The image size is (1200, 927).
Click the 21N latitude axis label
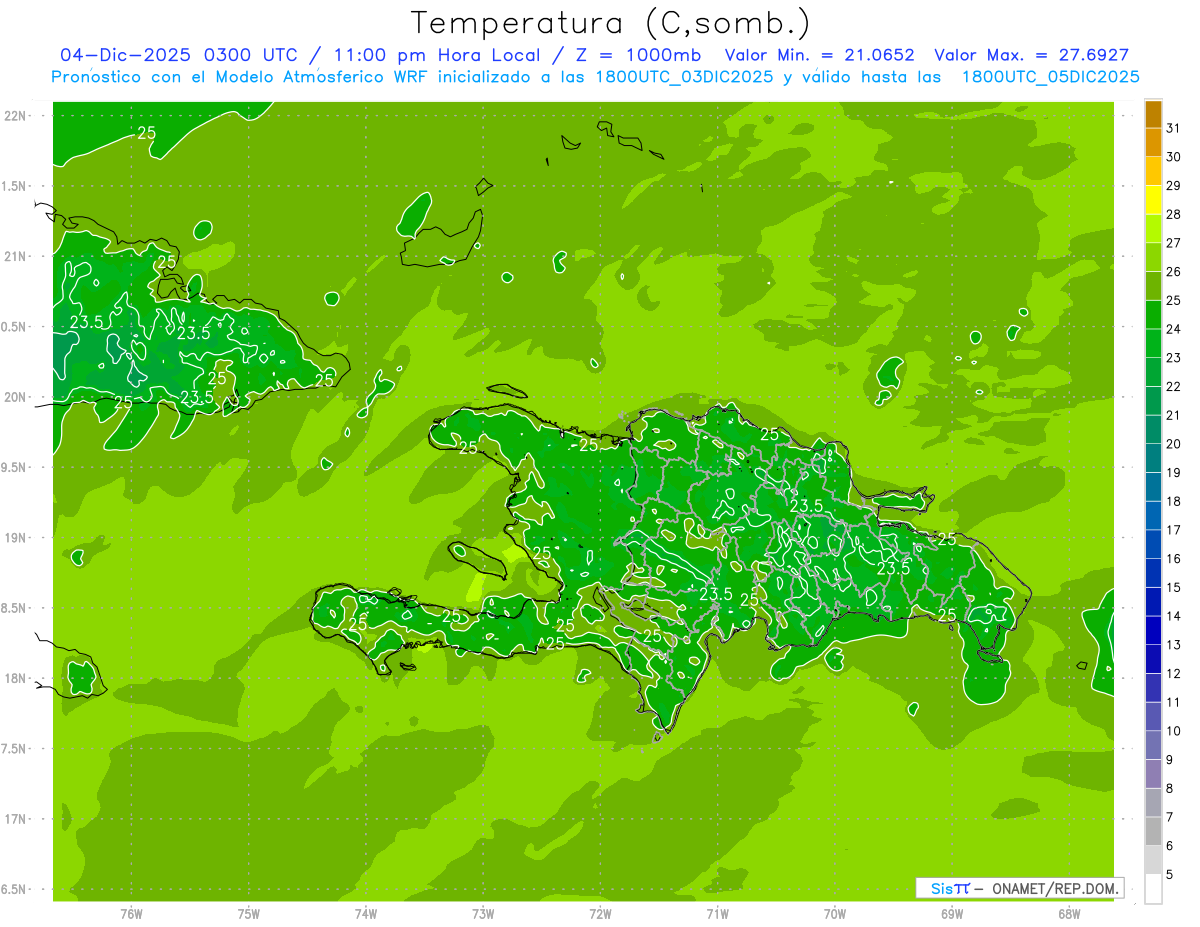pyautogui.click(x=16, y=256)
